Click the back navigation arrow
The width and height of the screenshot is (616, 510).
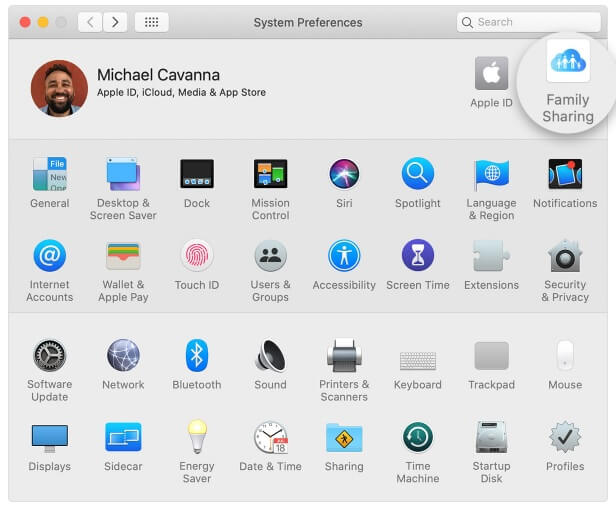(x=90, y=22)
